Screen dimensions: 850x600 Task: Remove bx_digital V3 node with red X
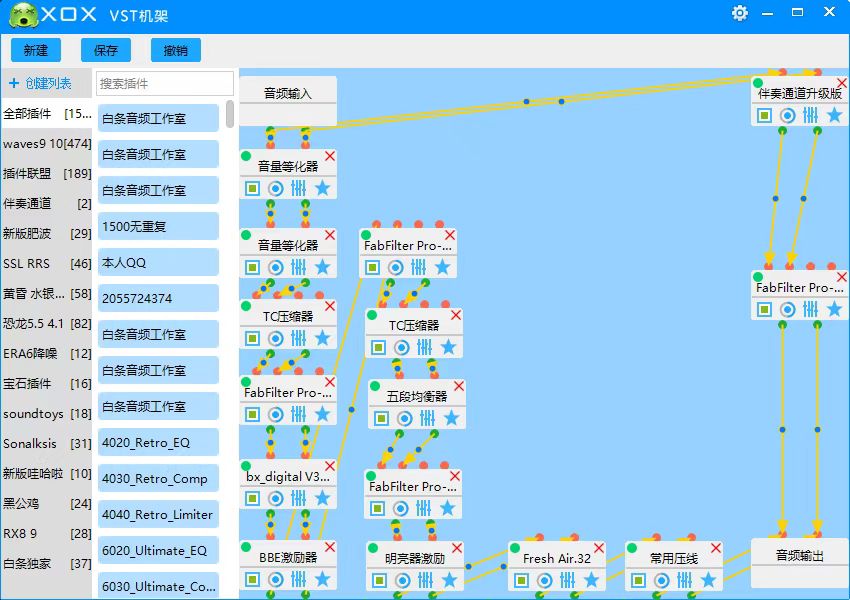click(x=330, y=466)
